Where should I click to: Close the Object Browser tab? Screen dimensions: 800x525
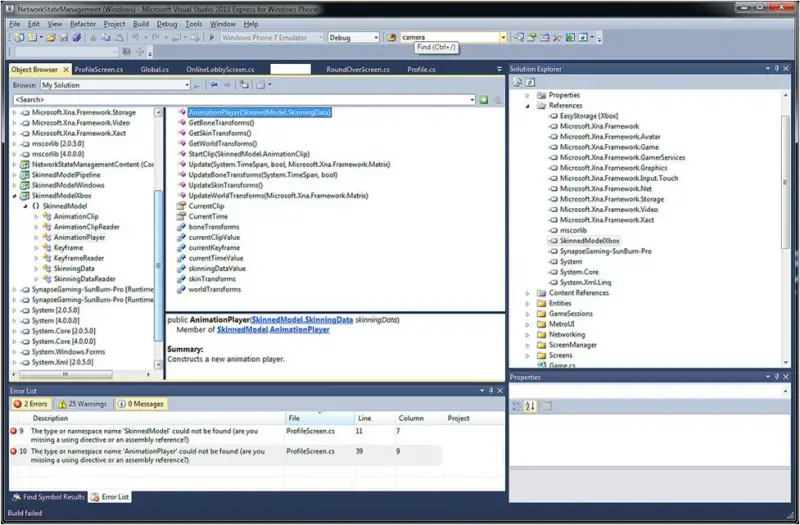pyautogui.click(x=66, y=69)
